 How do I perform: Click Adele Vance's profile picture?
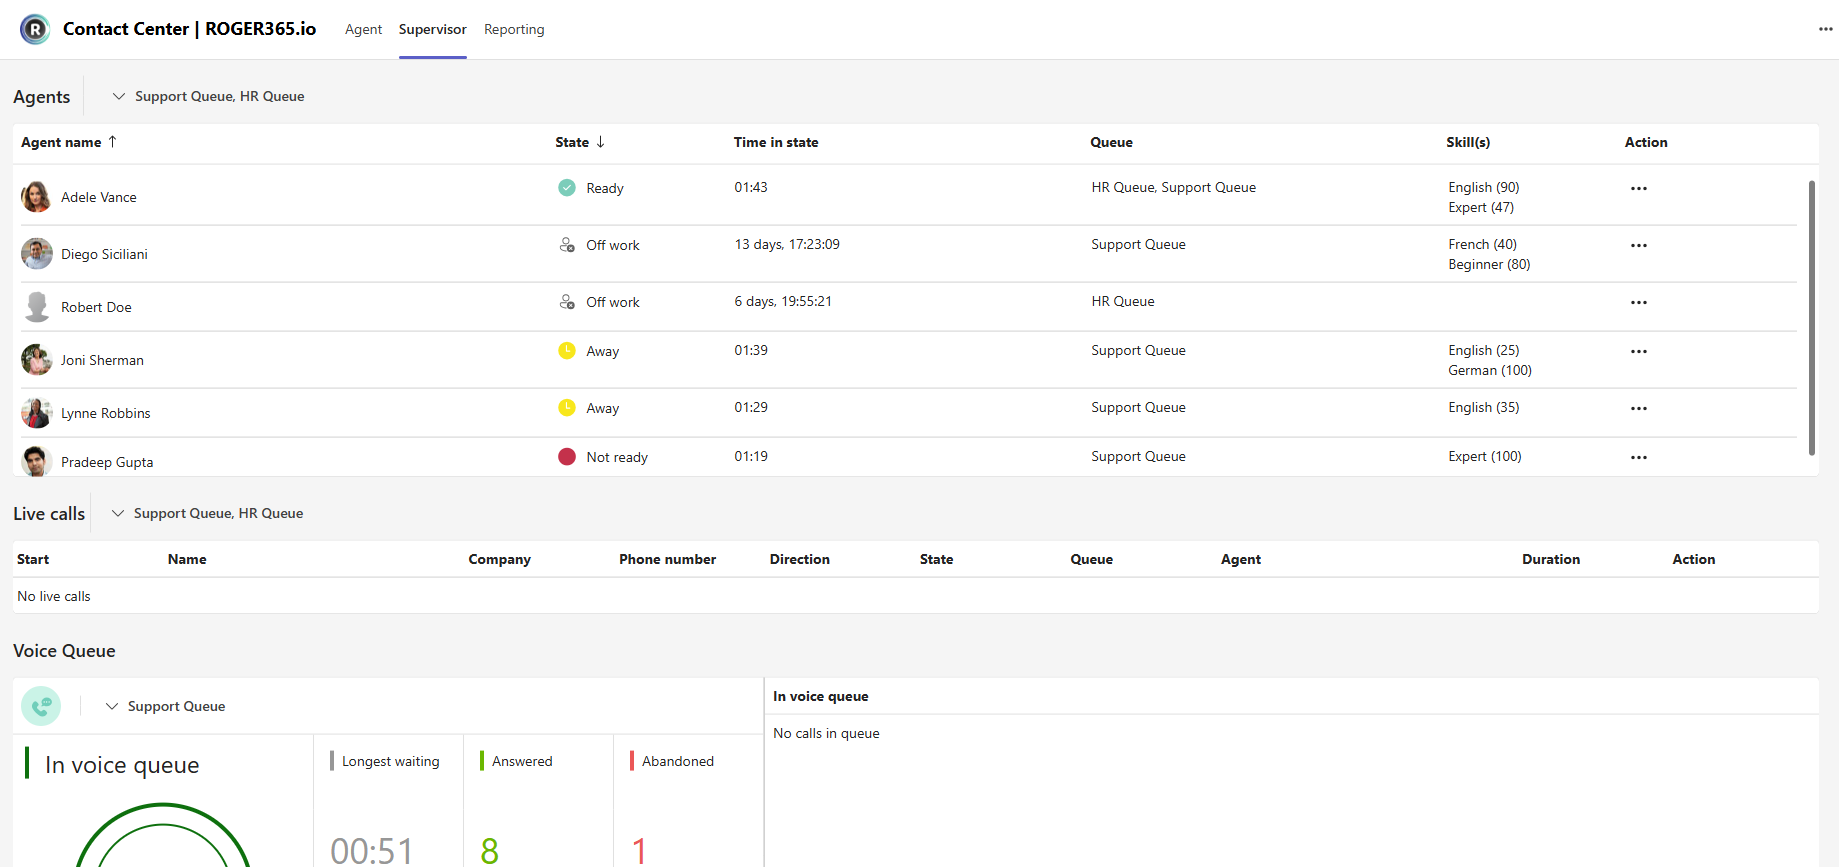click(x=36, y=197)
